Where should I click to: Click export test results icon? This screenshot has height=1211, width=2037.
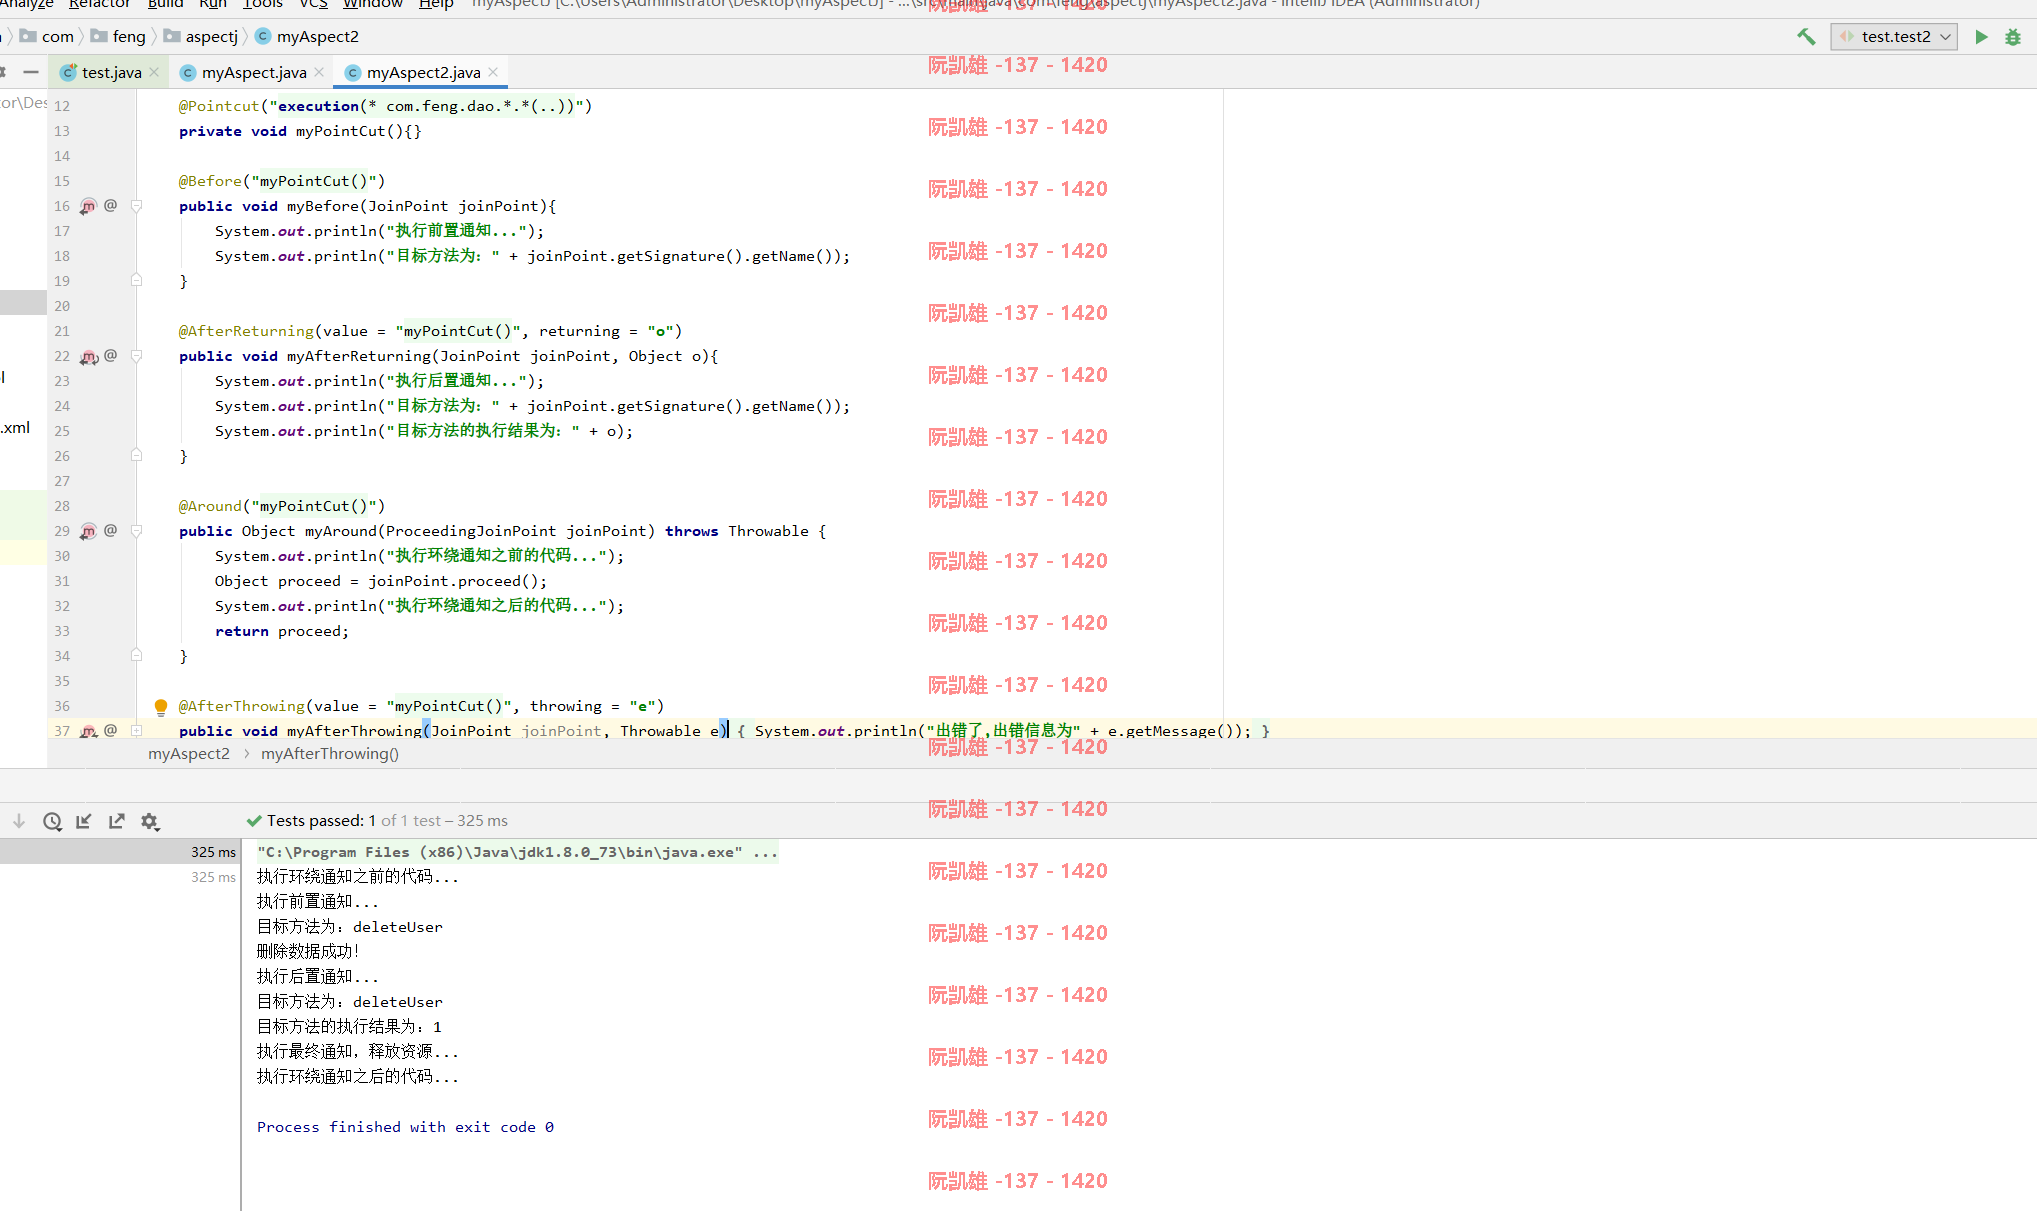click(117, 821)
